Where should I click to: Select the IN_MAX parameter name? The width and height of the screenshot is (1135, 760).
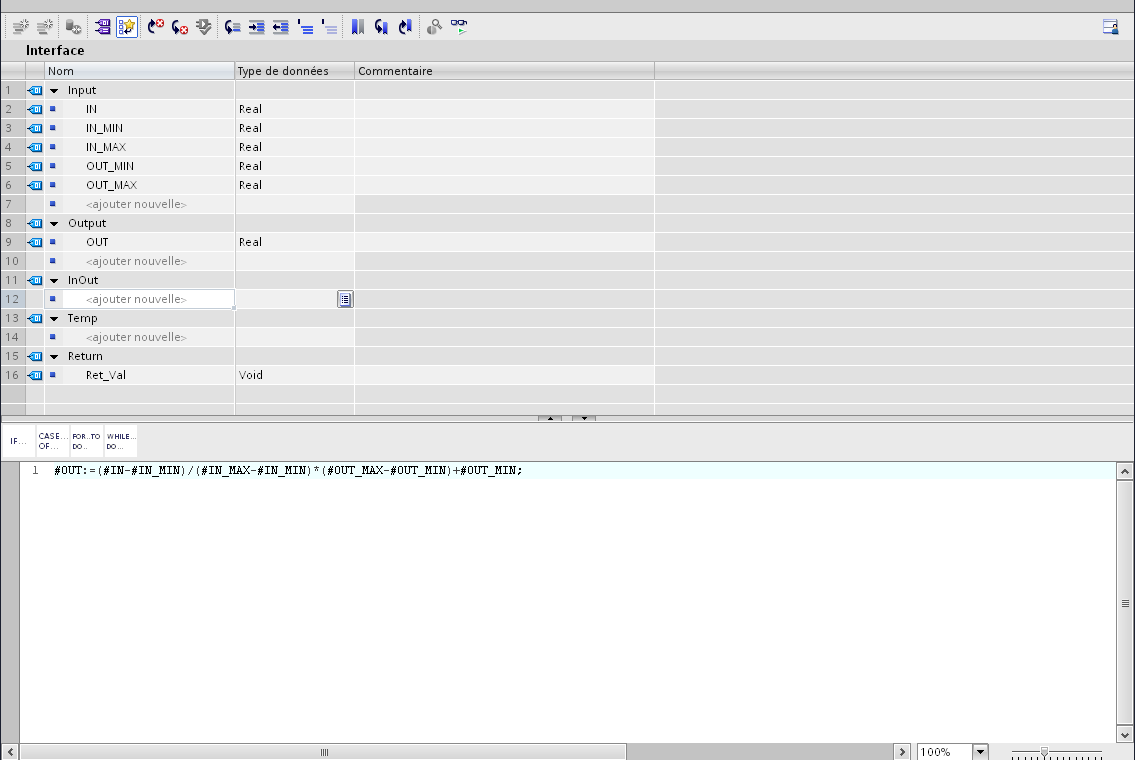(x=106, y=147)
